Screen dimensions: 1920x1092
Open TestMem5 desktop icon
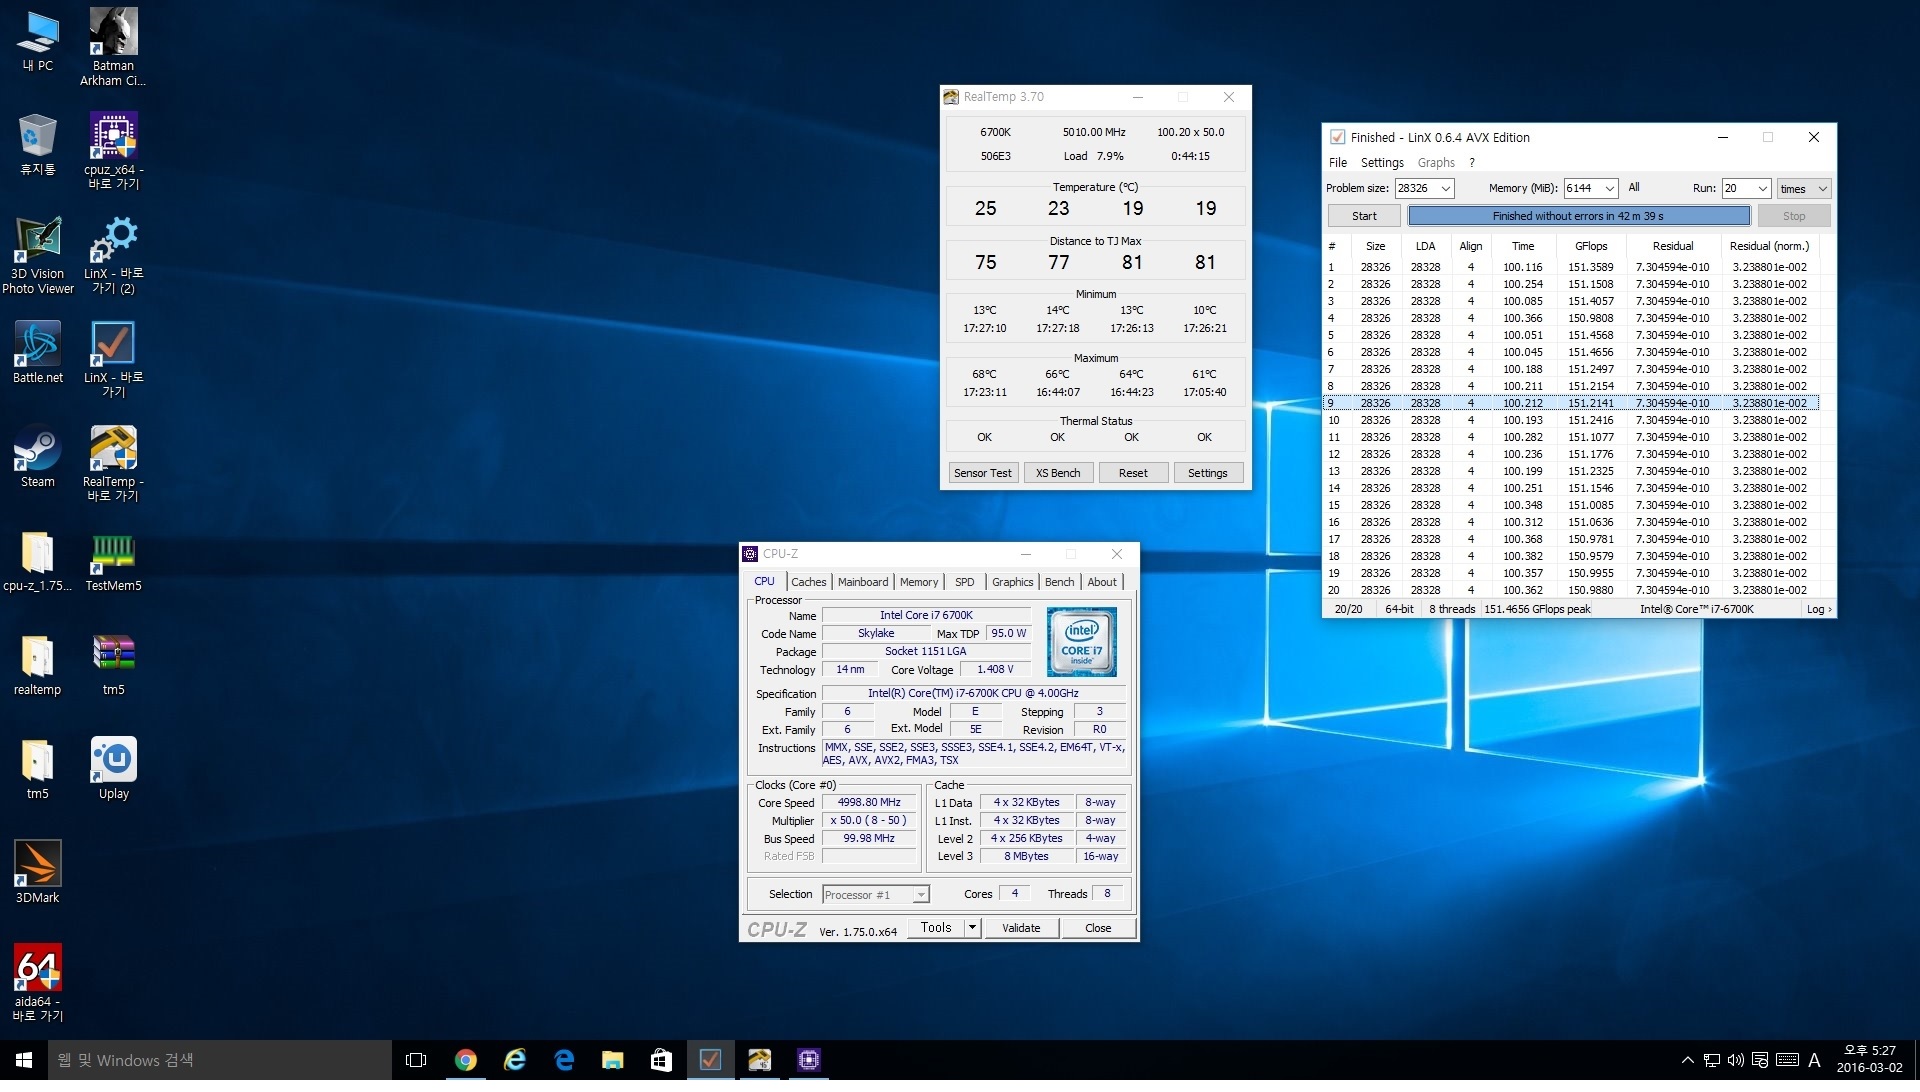pyautogui.click(x=113, y=561)
